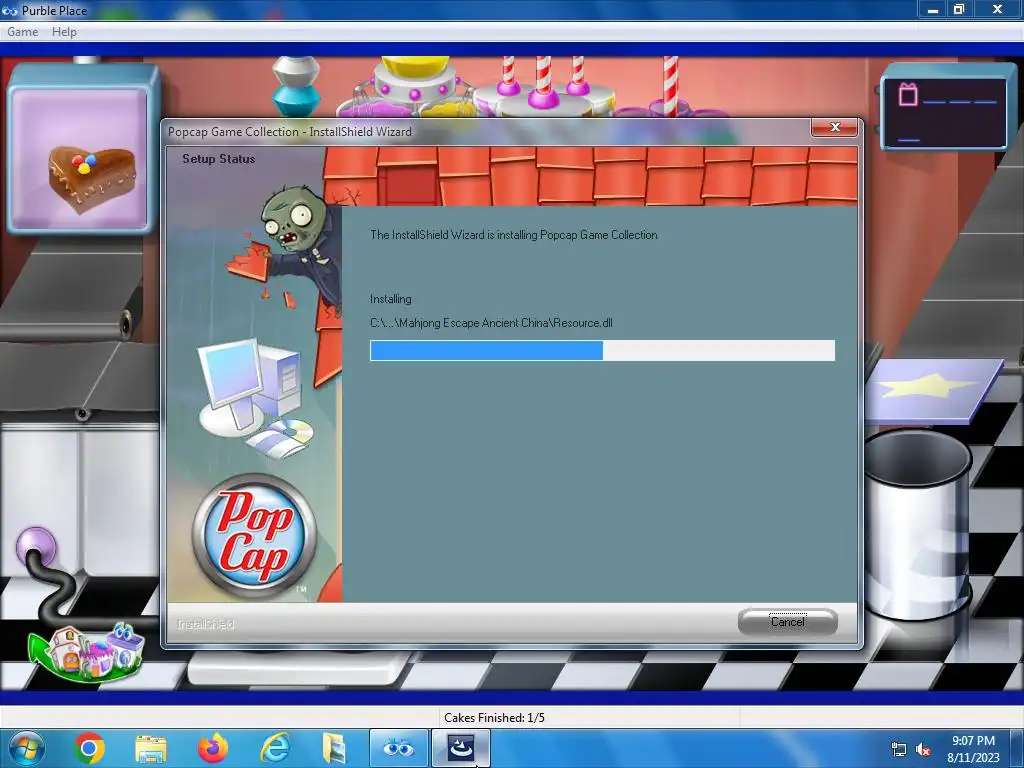Switch to the Purble Place taskbar button

398,748
